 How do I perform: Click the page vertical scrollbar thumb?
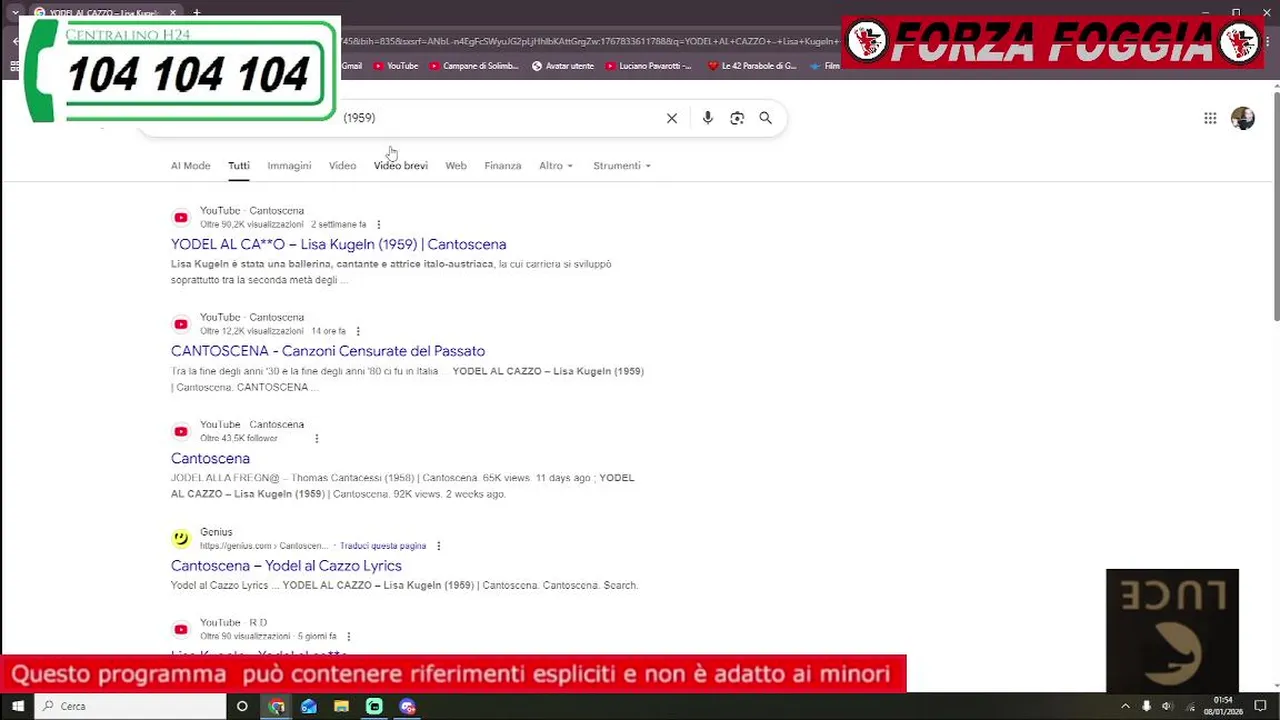[1275, 205]
